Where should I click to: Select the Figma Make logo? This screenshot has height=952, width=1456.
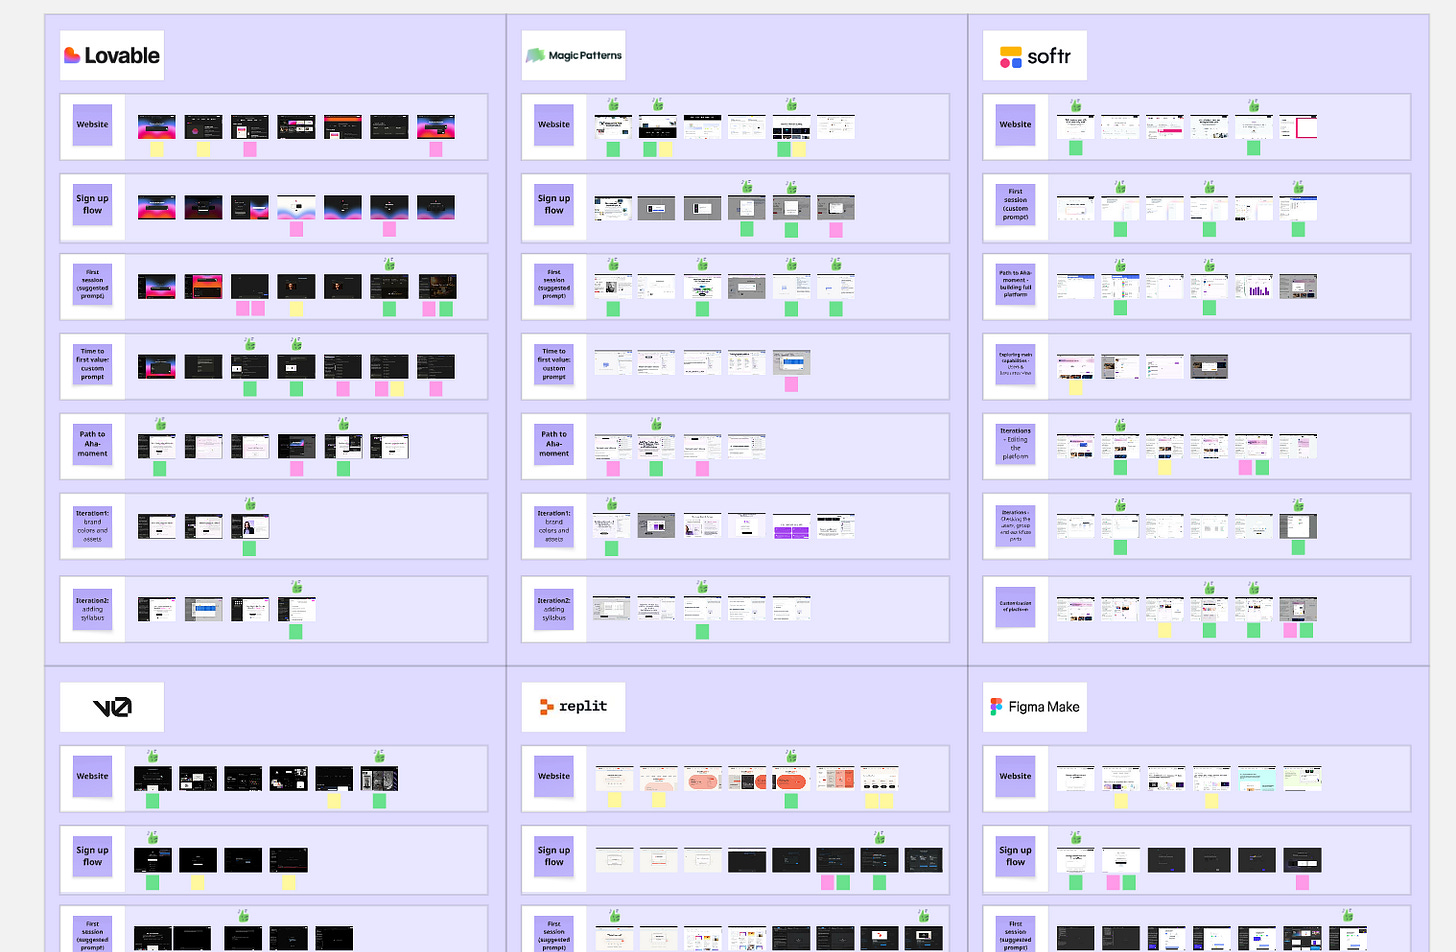click(1035, 707)
